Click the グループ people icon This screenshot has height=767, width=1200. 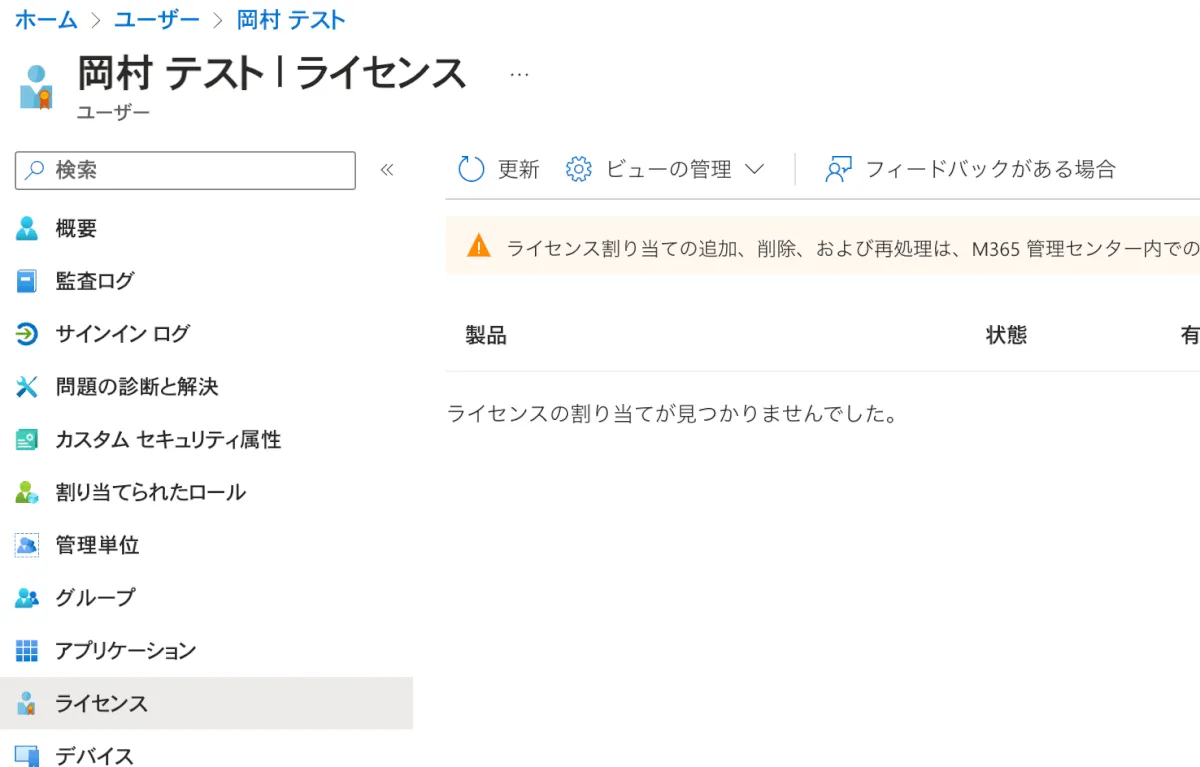pyautogui.click(x=27, y=598)
